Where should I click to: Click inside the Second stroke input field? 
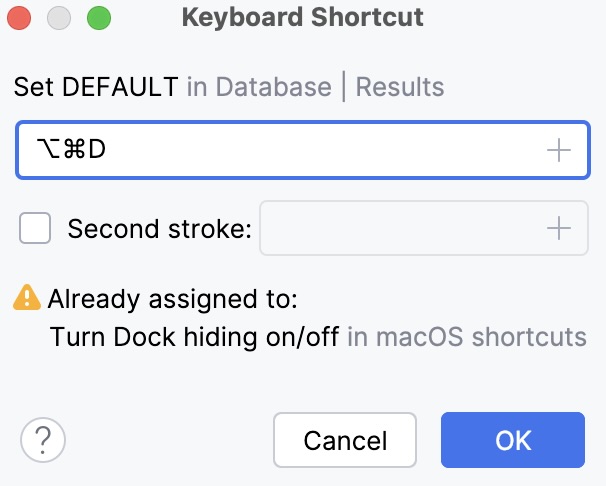(424, 228)
